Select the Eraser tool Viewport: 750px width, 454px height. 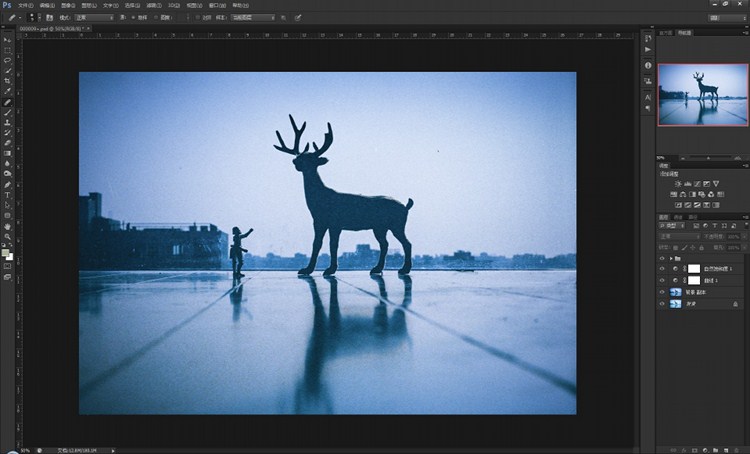7,143
